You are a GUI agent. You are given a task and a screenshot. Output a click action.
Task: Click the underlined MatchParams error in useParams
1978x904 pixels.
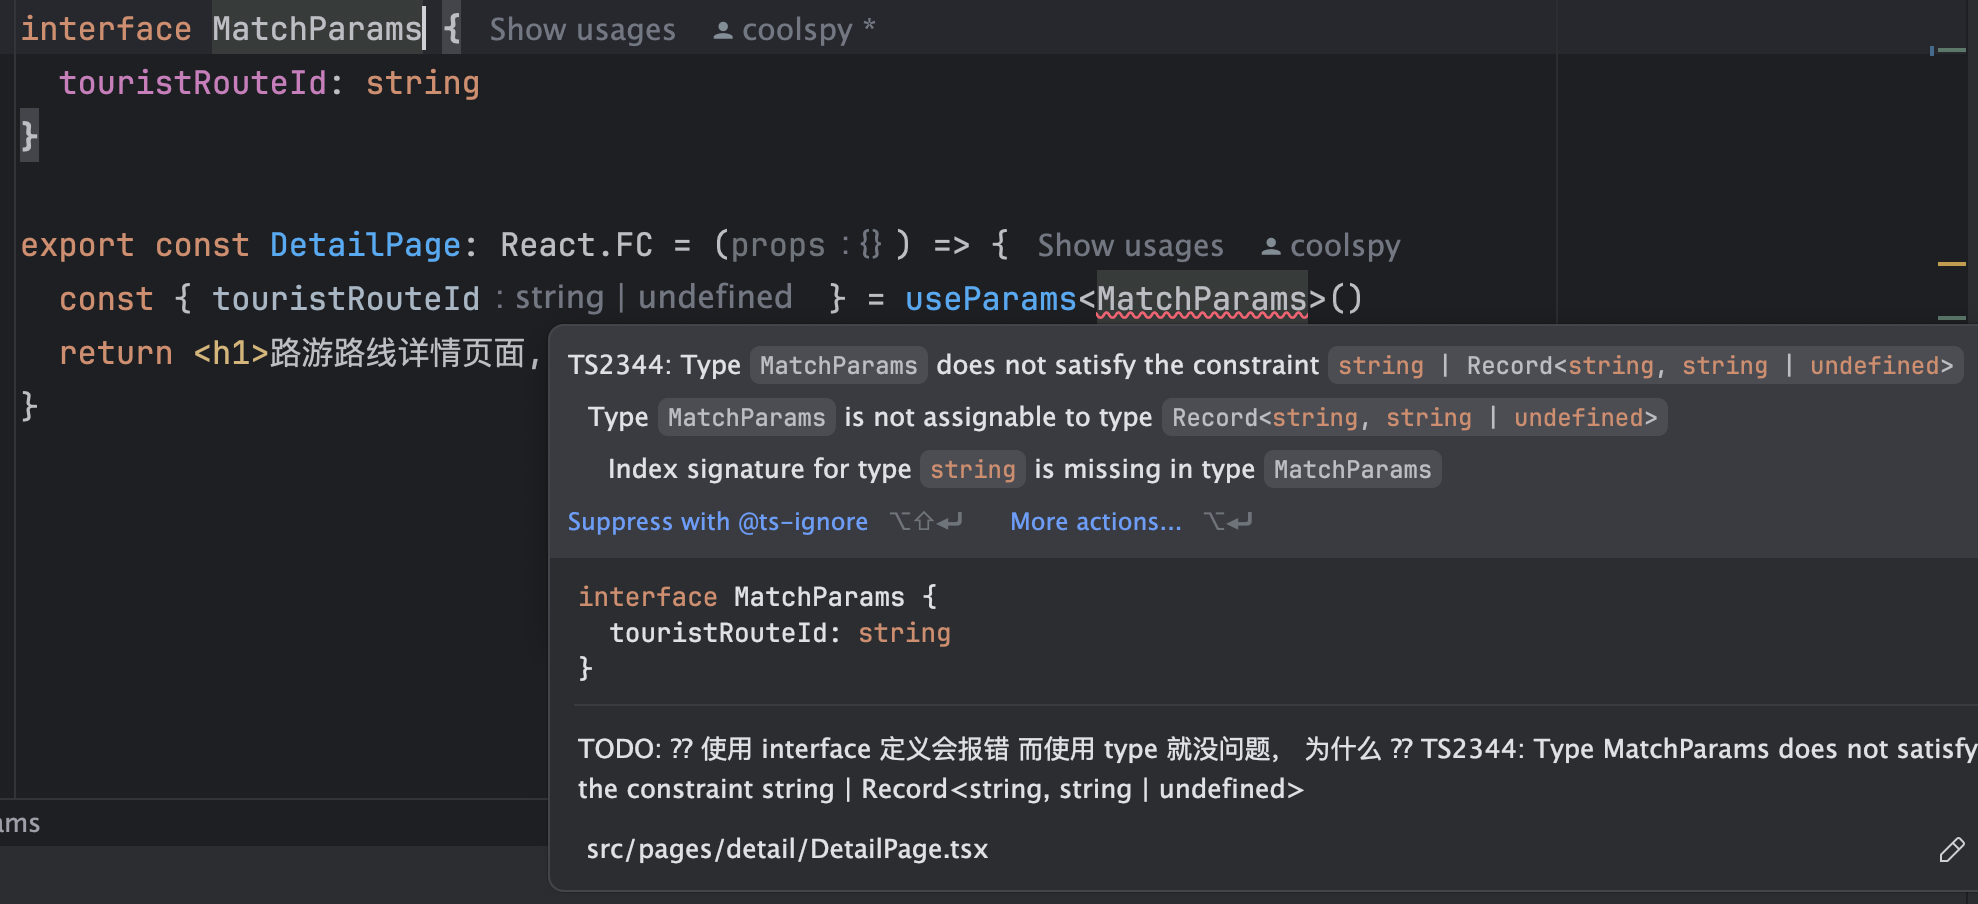pyautogui.click(x=1202, y=299)
